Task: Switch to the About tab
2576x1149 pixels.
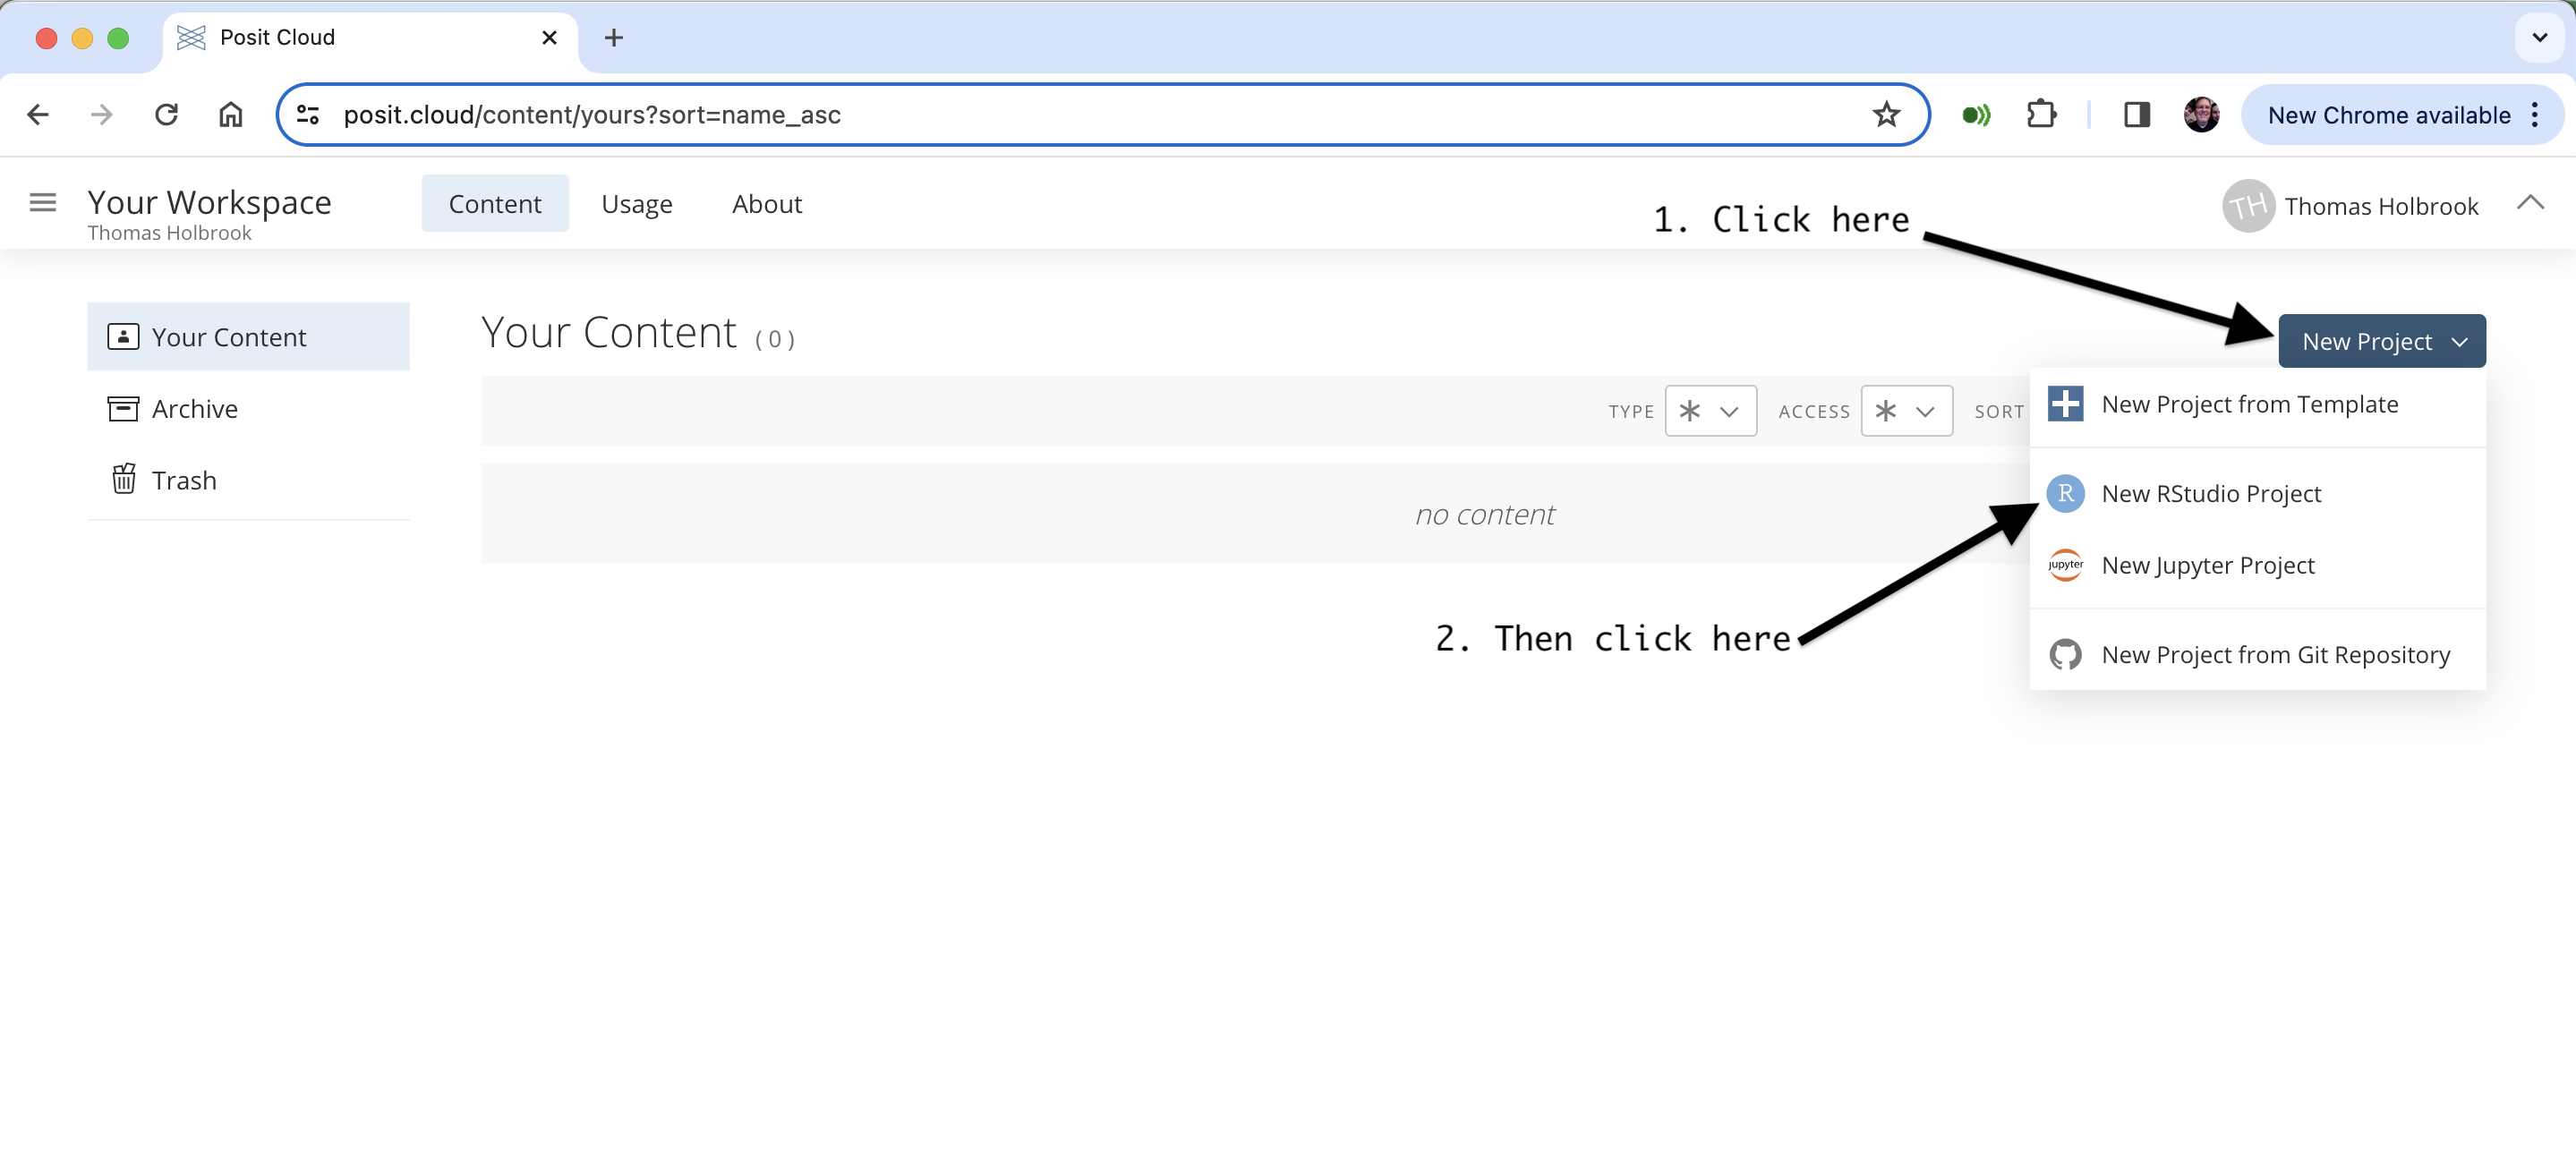Action: tap(767, 203)
